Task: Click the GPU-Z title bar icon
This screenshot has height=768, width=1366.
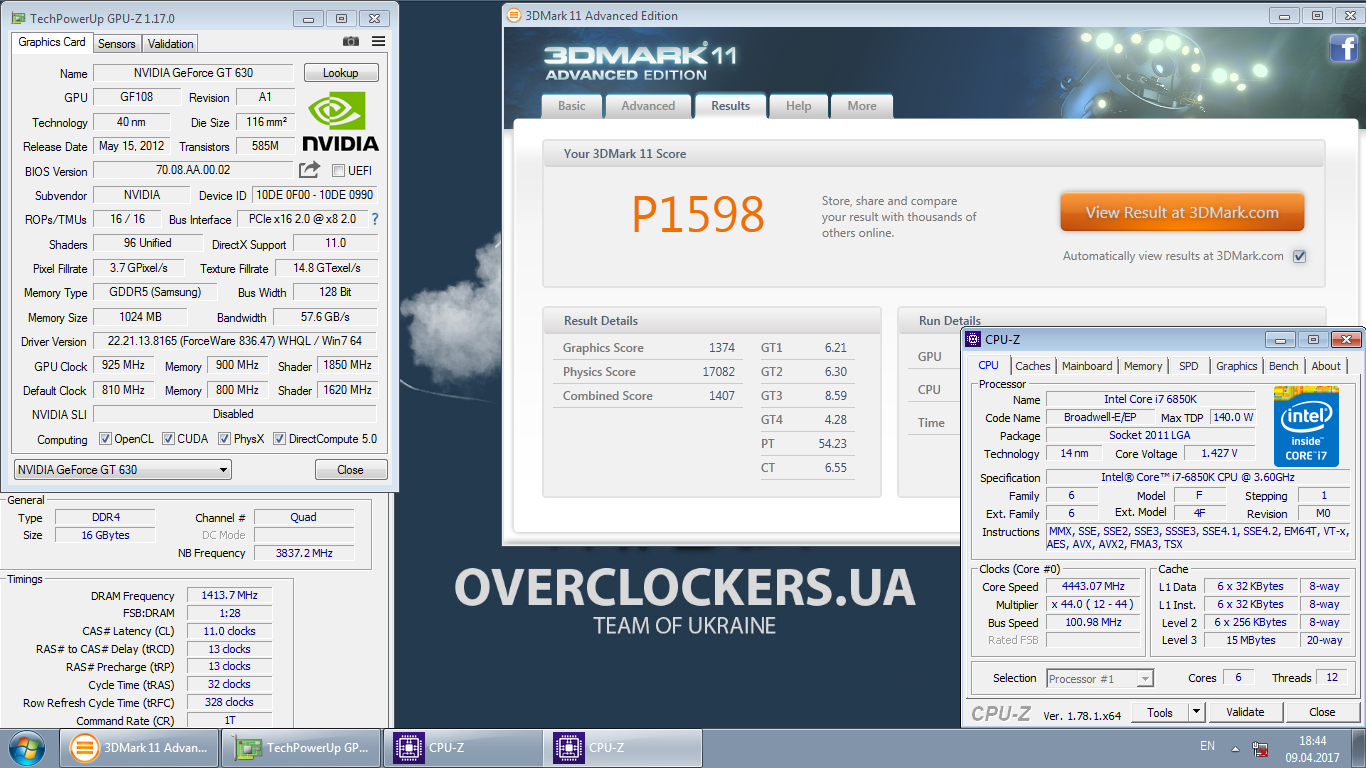Action: coord(18,18)
